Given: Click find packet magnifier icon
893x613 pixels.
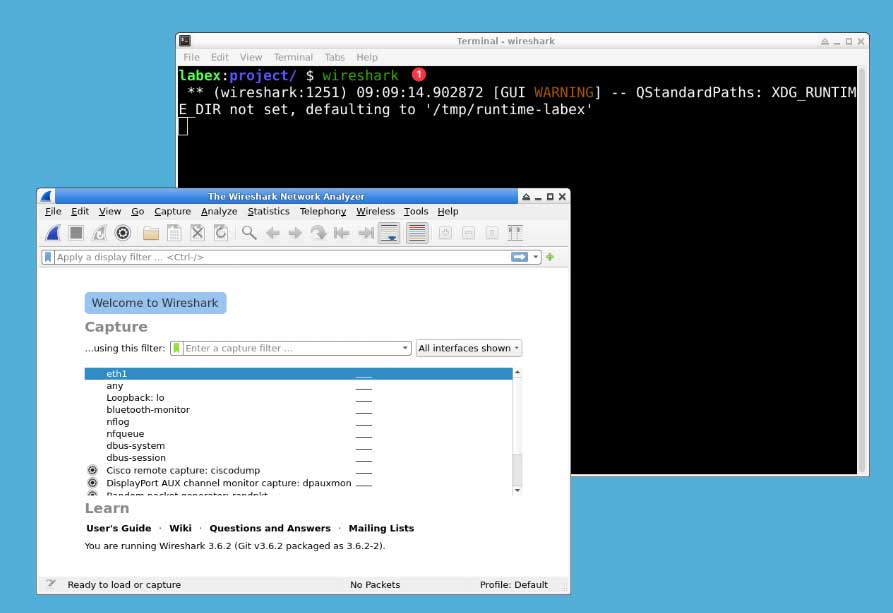Looking at the screenshot, I should coord(249,233).
